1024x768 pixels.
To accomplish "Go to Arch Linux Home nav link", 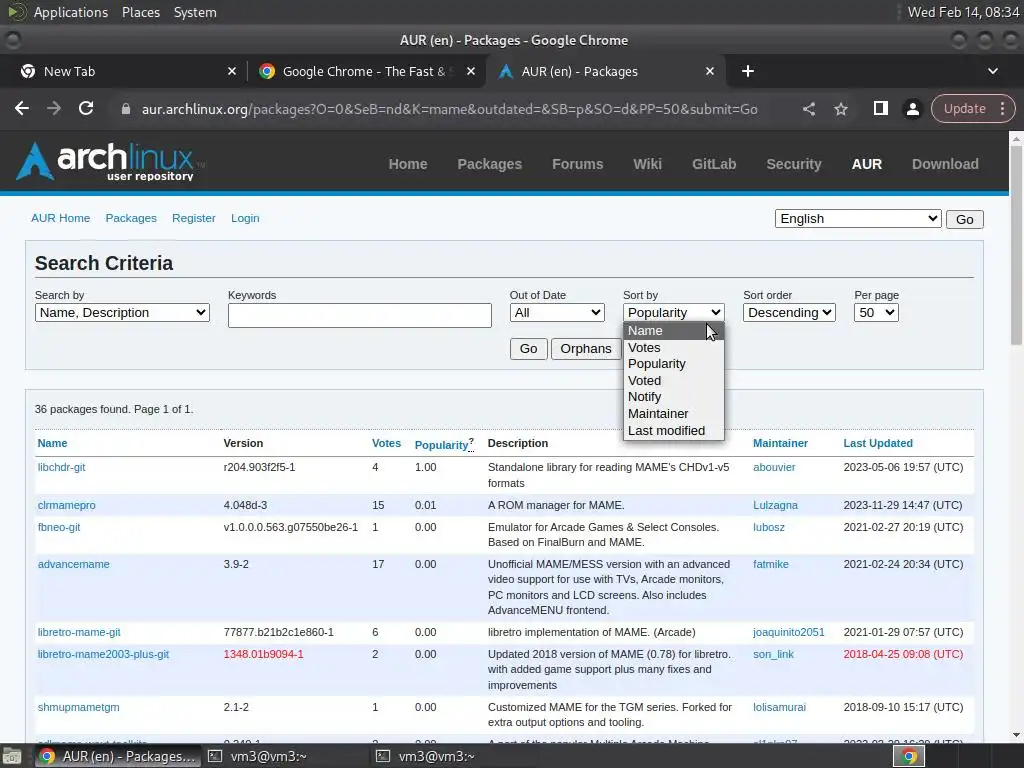I will [408, 164].
